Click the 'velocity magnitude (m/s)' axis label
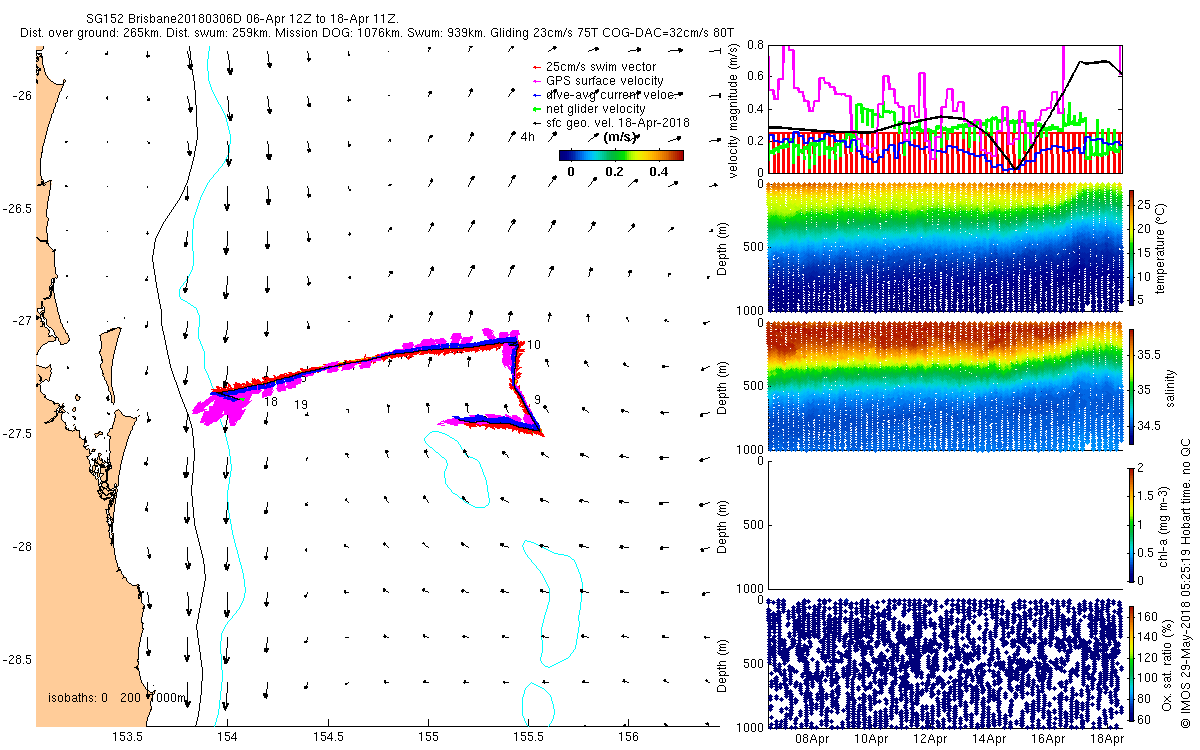This screenshot has width=1200, height=750. click(733, 109)
